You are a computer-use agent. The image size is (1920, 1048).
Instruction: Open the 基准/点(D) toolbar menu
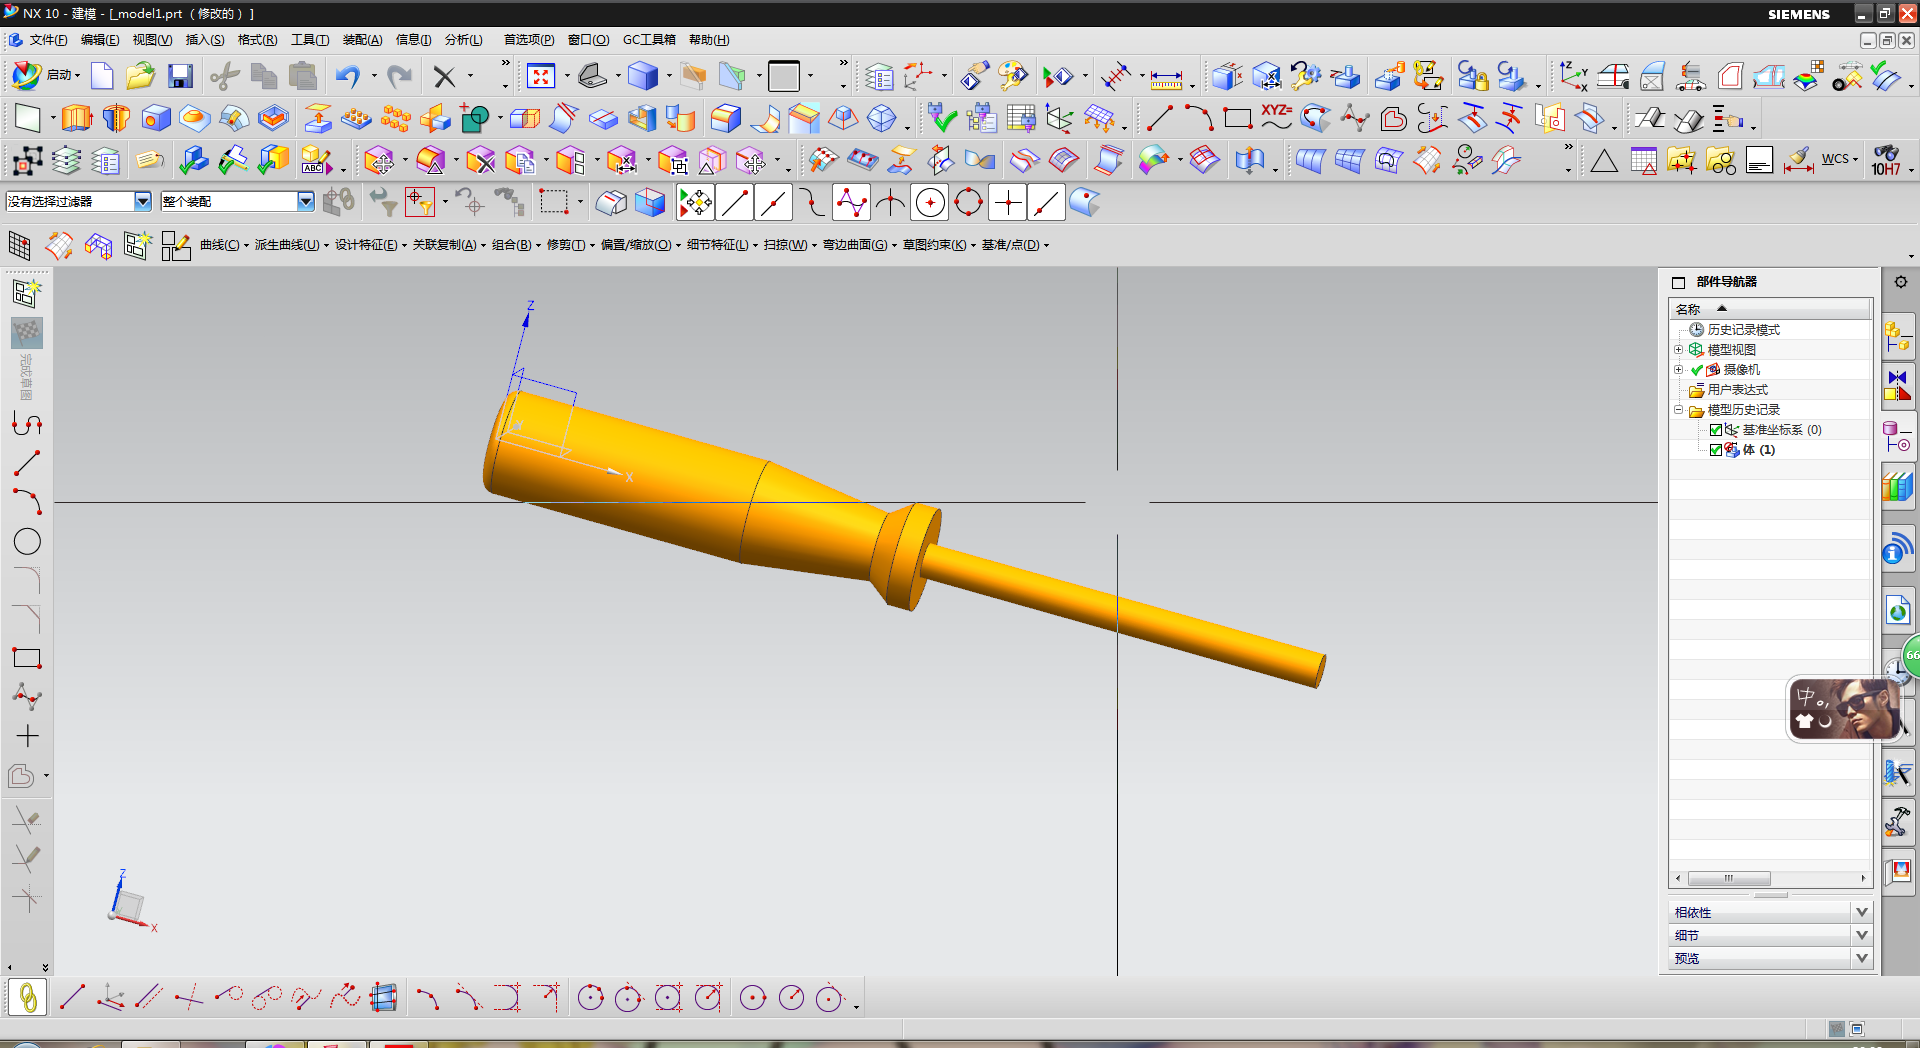pos(1015,245)
